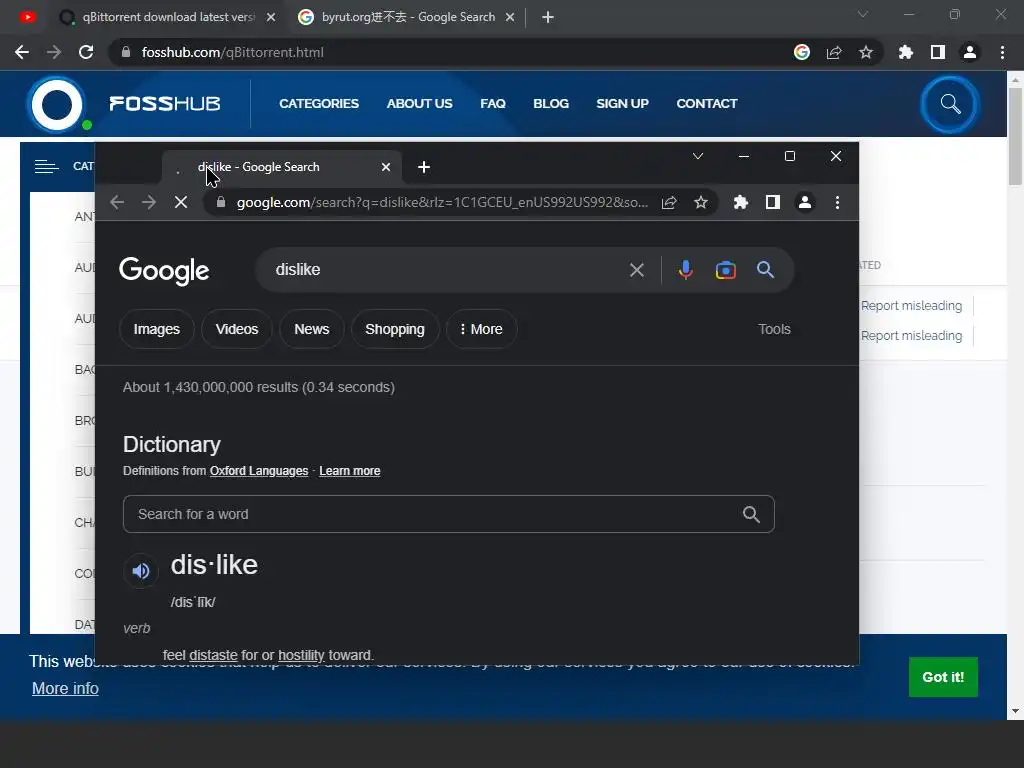The image size is (1024, 768).
Task: Accept cookies with Got it! button
Action: 943,677
